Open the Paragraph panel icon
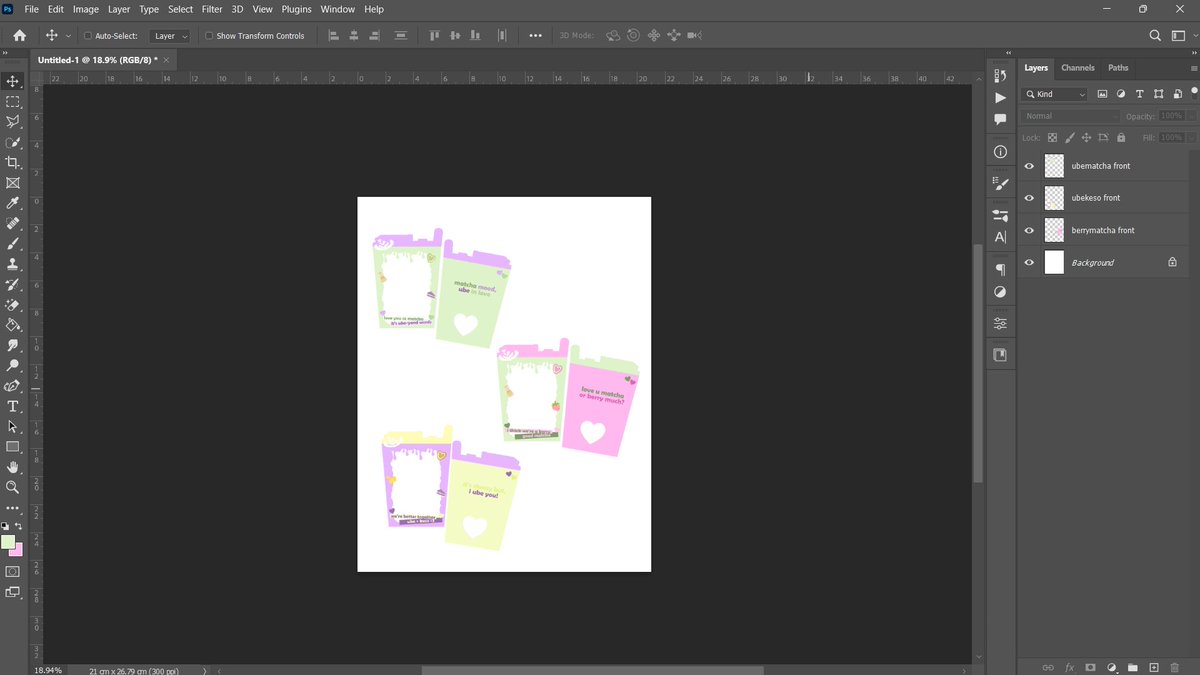 pos(1000,270)
